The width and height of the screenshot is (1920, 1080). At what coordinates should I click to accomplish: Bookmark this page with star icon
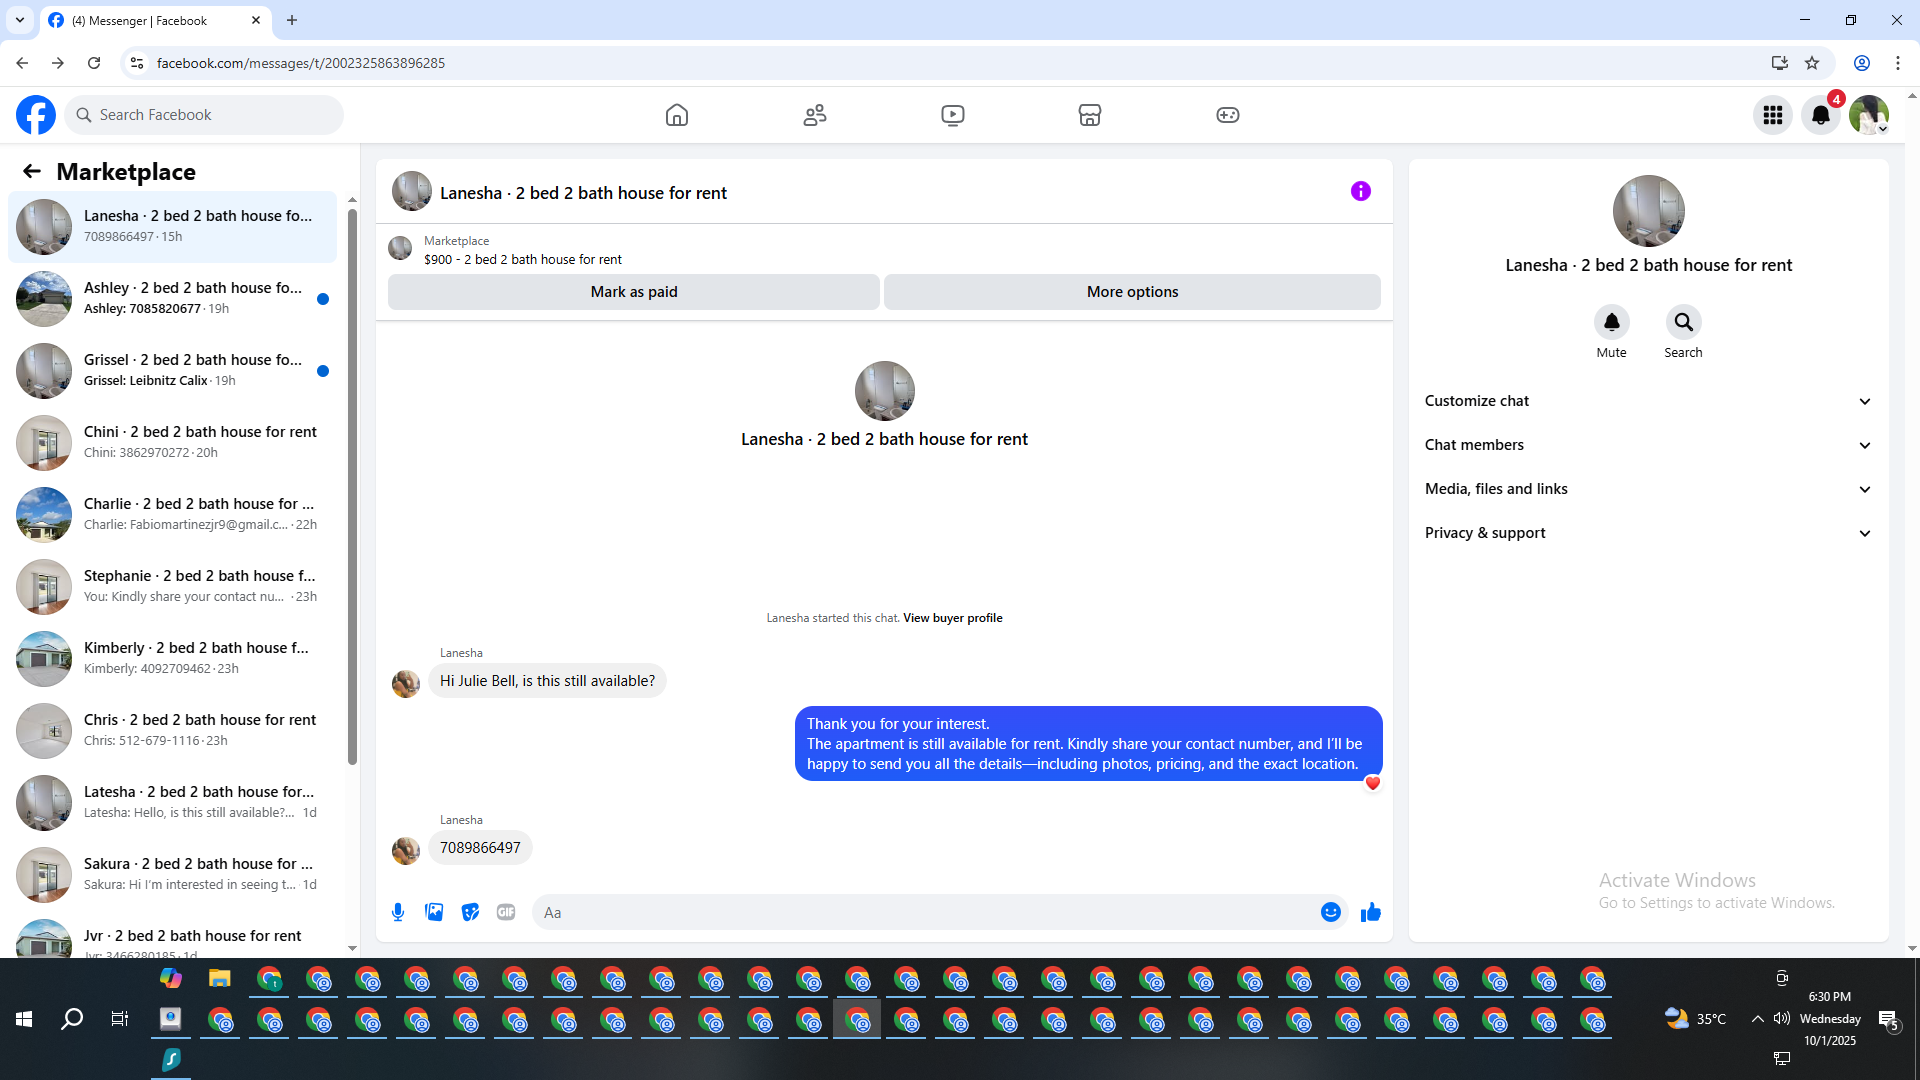(x=1812, y=63)
